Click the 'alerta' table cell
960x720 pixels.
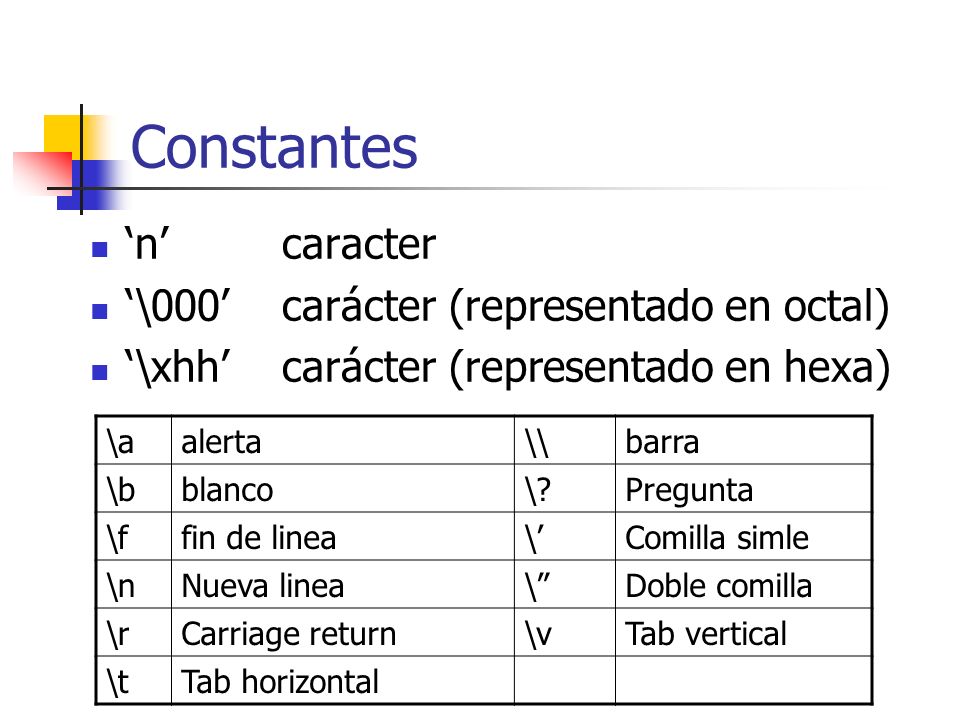(x=343, y=441)
